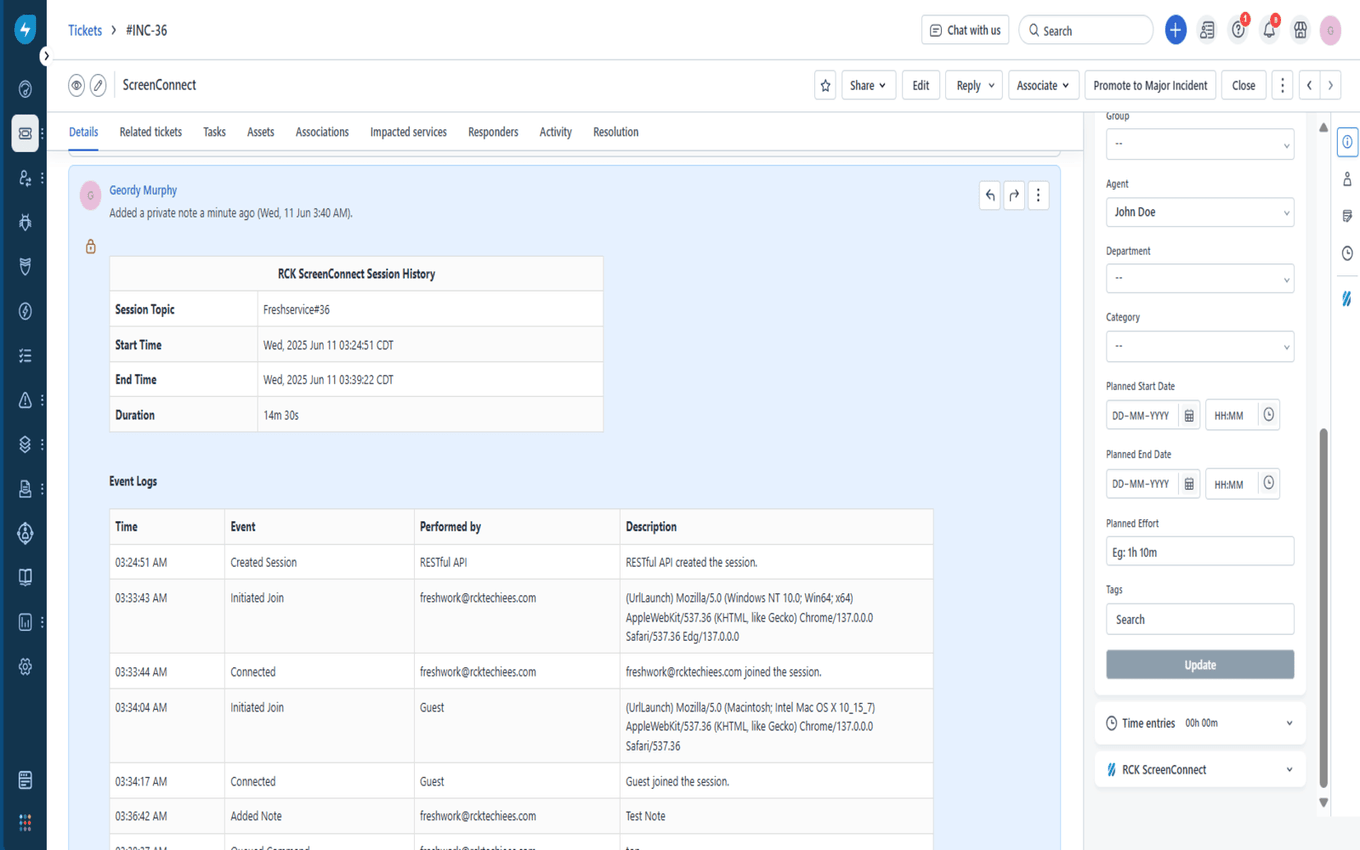Open the lightning circle icon in sidebar
The image size is (1360, 850).
point(25,311)
